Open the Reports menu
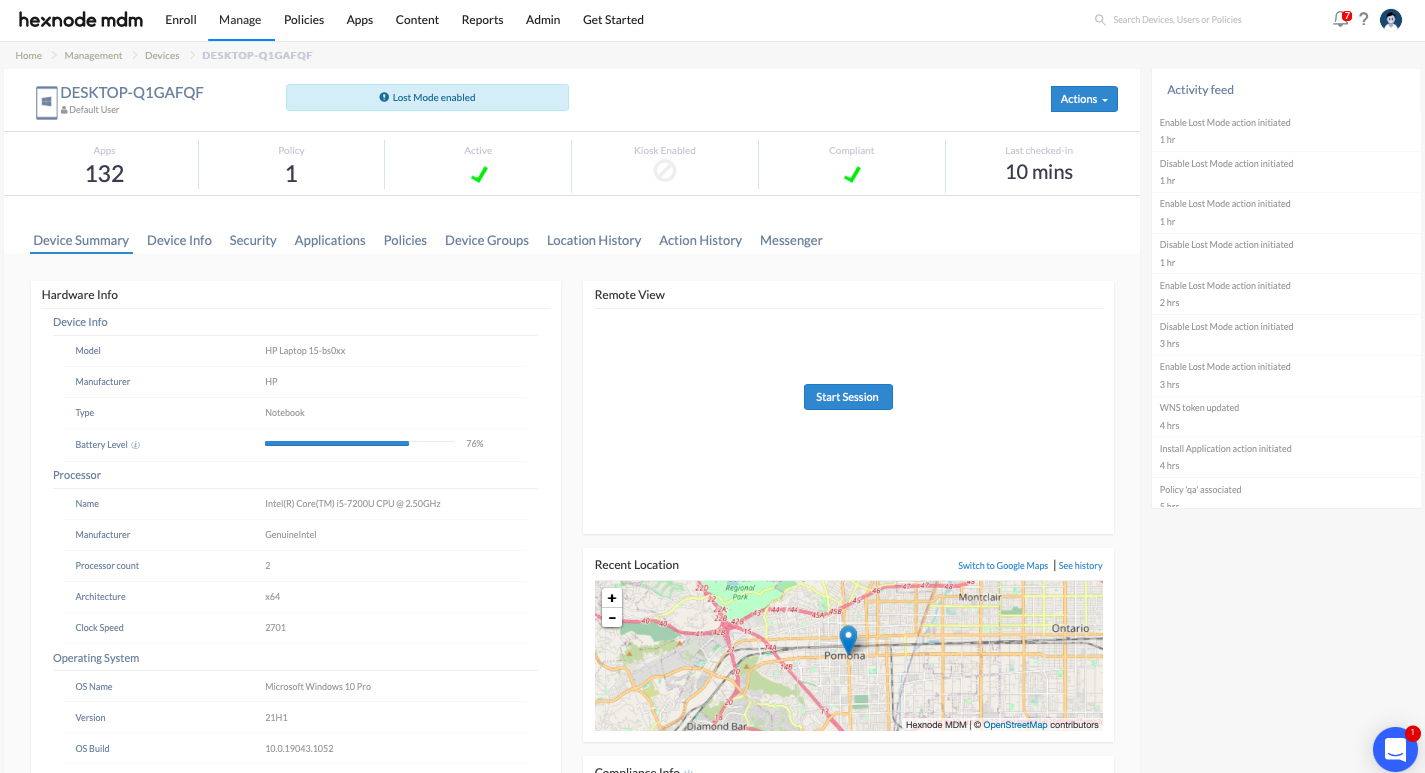Screen dimensions: 1425x773 (482, 20)
